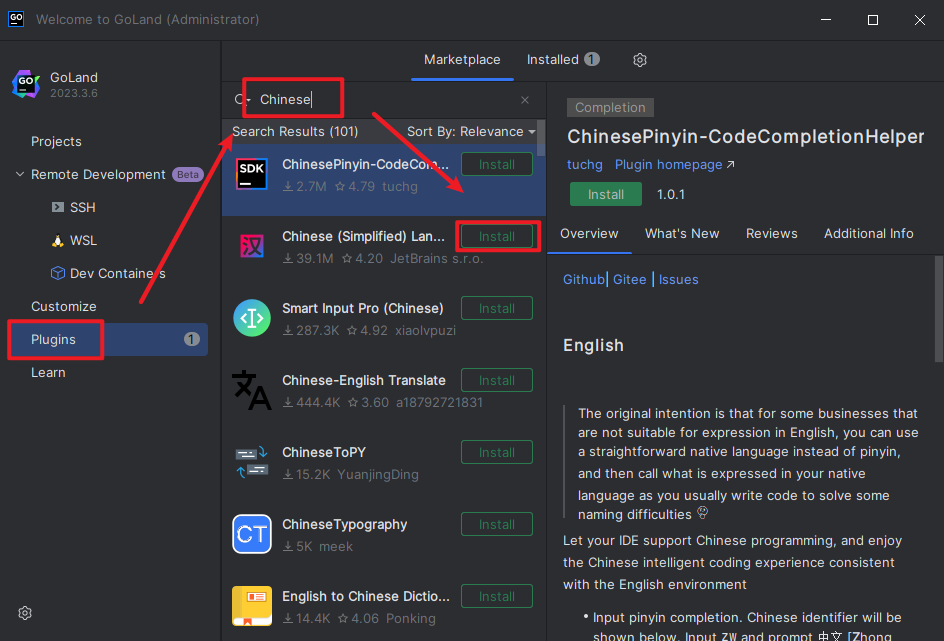Open Plugin homepage link
This screenshot has width=944, height=641.
pyautogui.click(x=674, y=165)
